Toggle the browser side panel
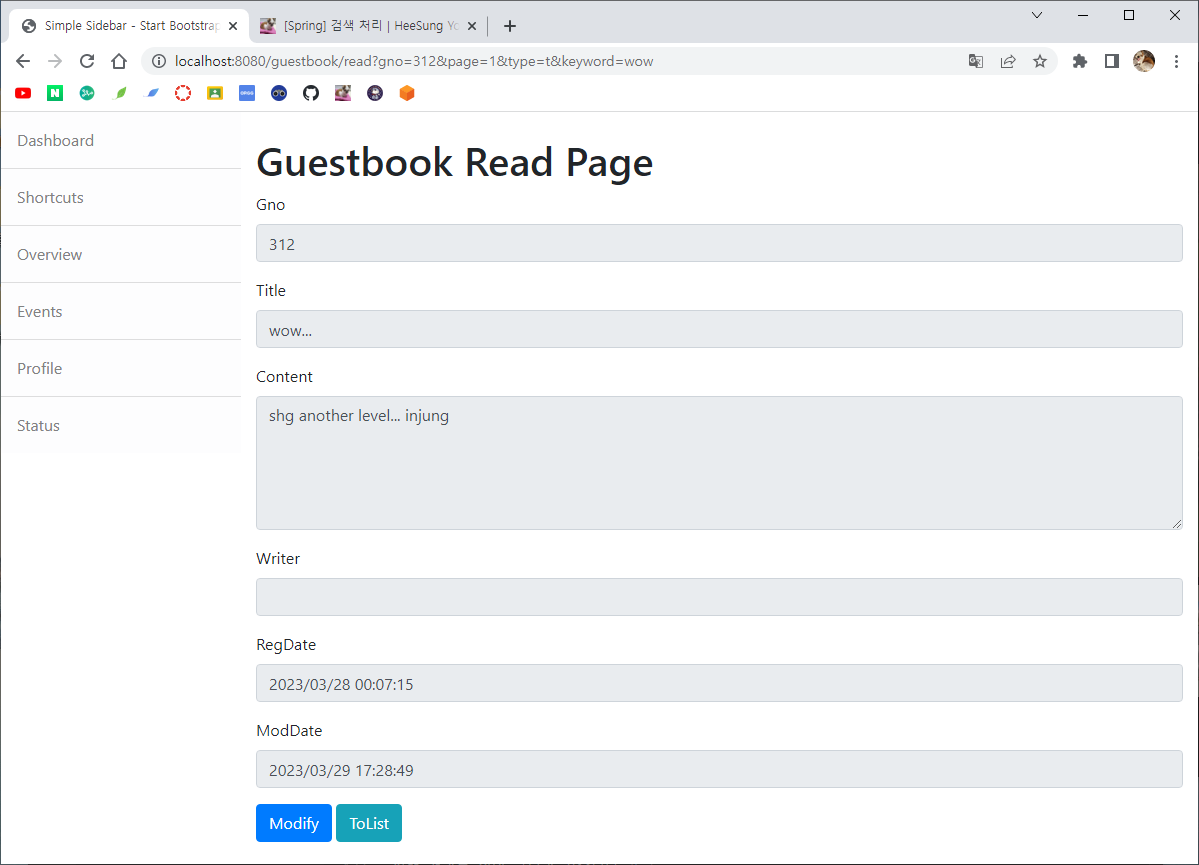Viewport: 1199px width, 865px height. (1112, 61)
